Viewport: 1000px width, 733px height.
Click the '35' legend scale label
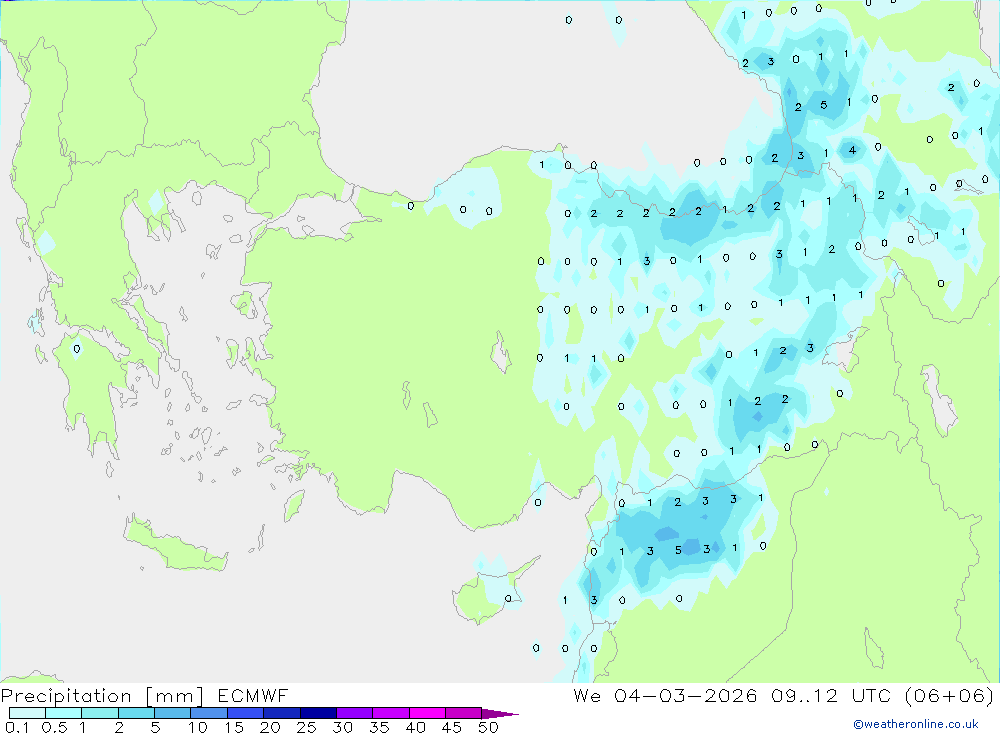click(x=379, y=727)
